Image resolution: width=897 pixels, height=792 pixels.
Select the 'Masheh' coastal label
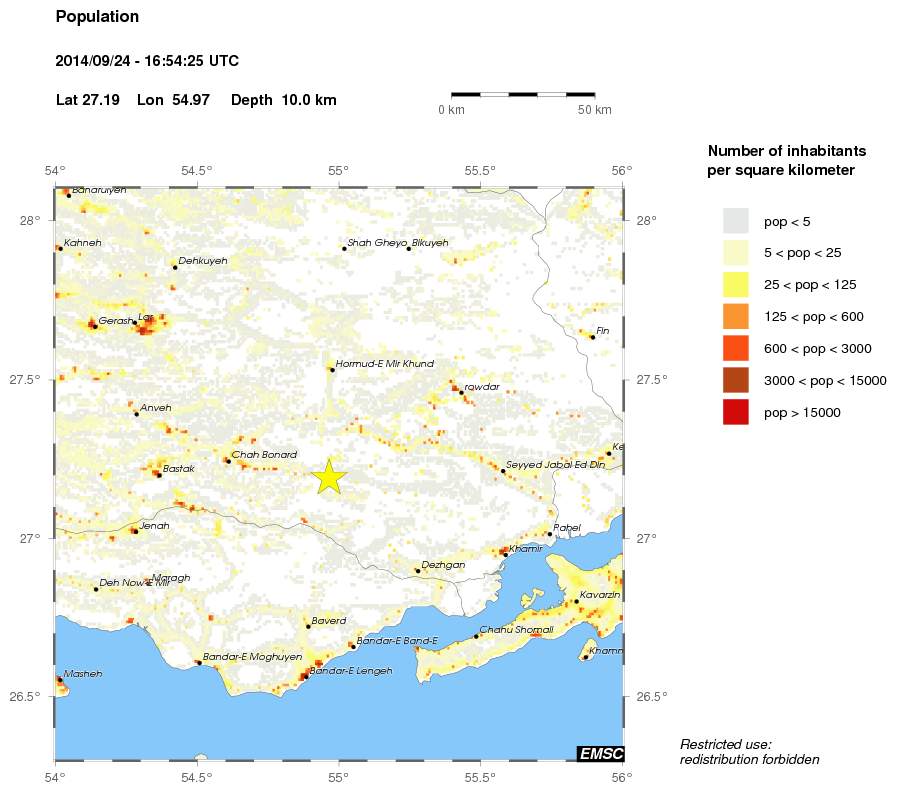tap(83, 674)
